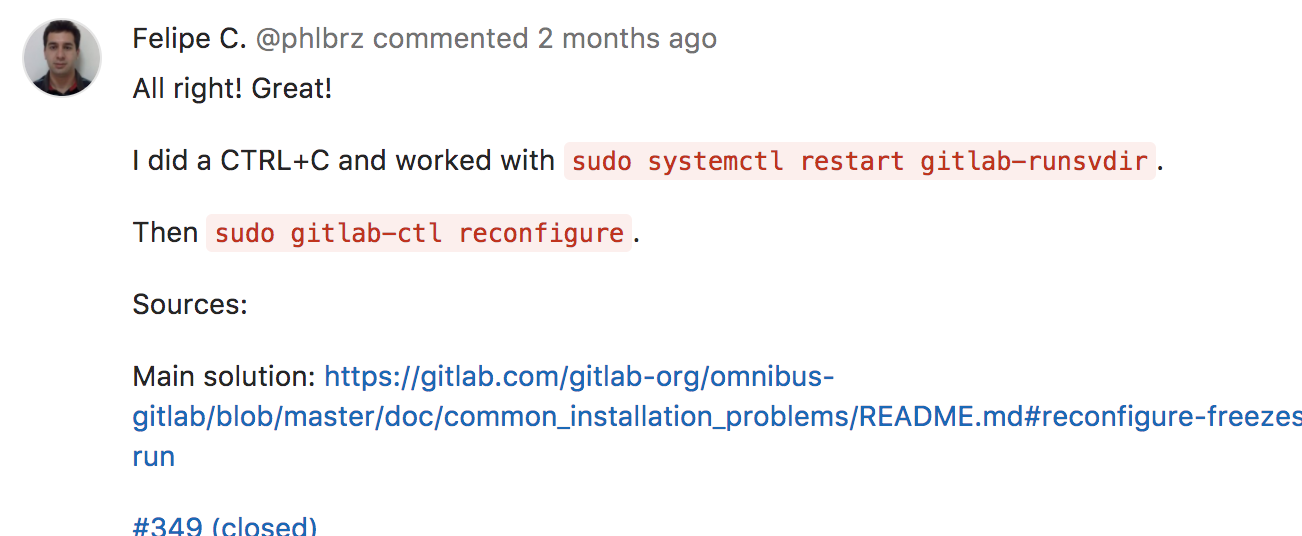
Task: Click the "Main solution:" label text
Action: tap(224, 377)
